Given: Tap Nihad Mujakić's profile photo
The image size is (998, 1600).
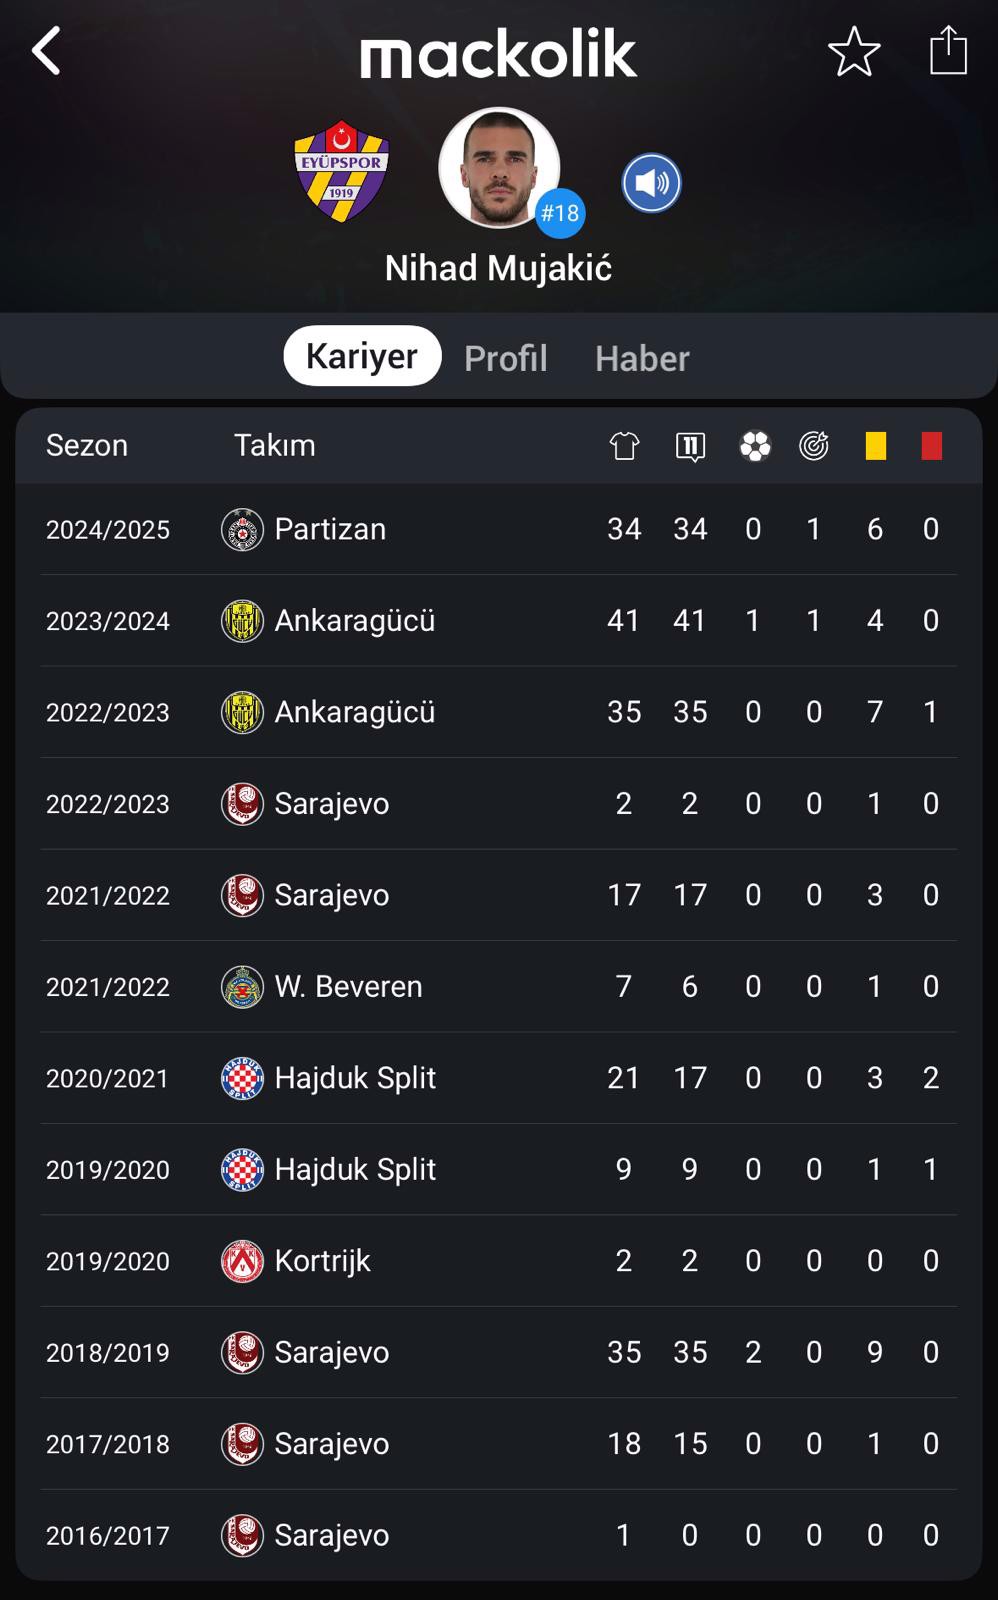Looking at the screenshot, I should (x=499, y=168).
